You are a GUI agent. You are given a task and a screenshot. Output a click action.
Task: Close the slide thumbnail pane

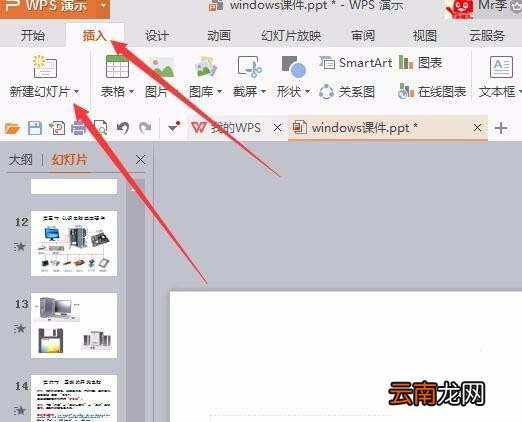(141, 160)
